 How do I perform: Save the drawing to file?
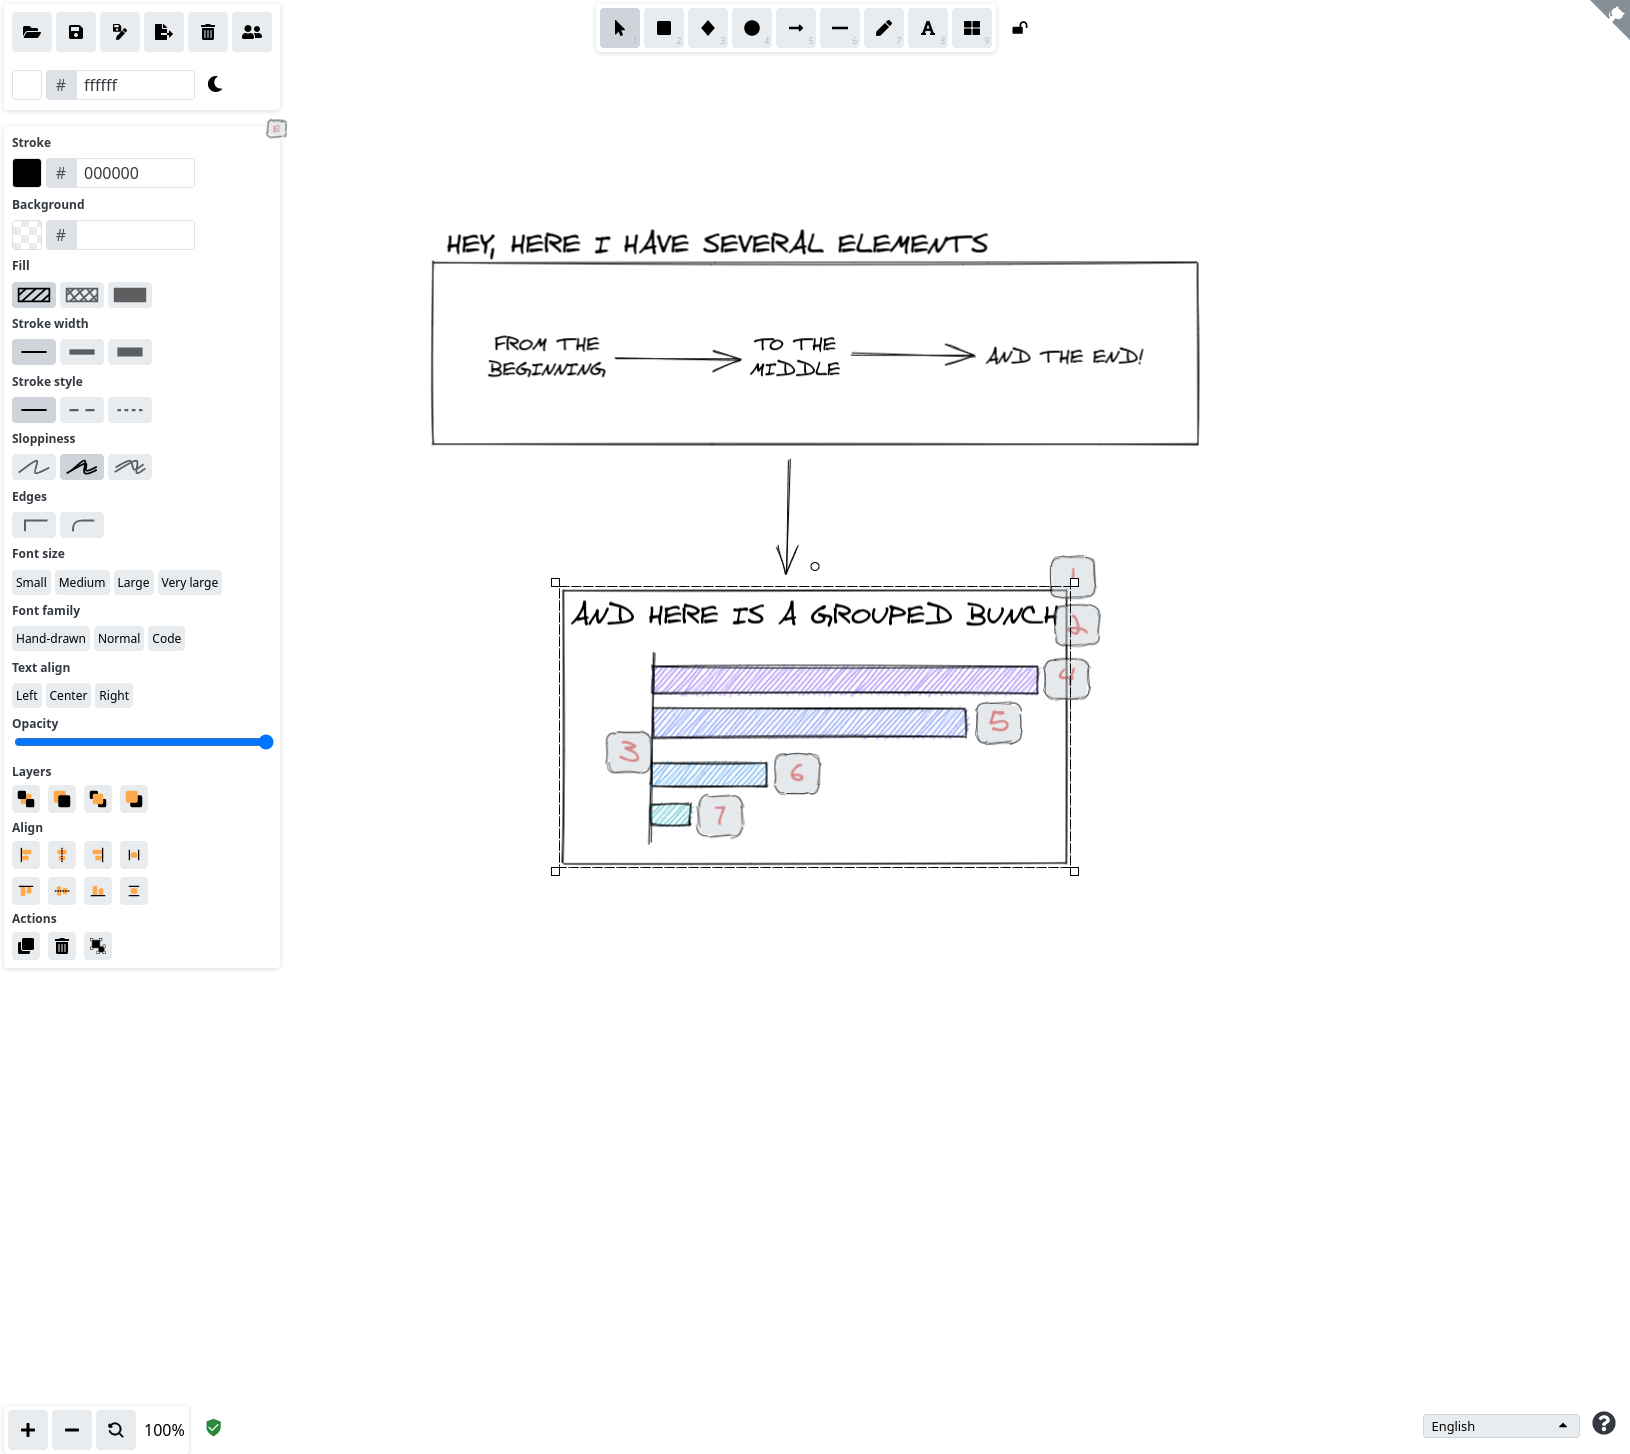tap(75, 31)
